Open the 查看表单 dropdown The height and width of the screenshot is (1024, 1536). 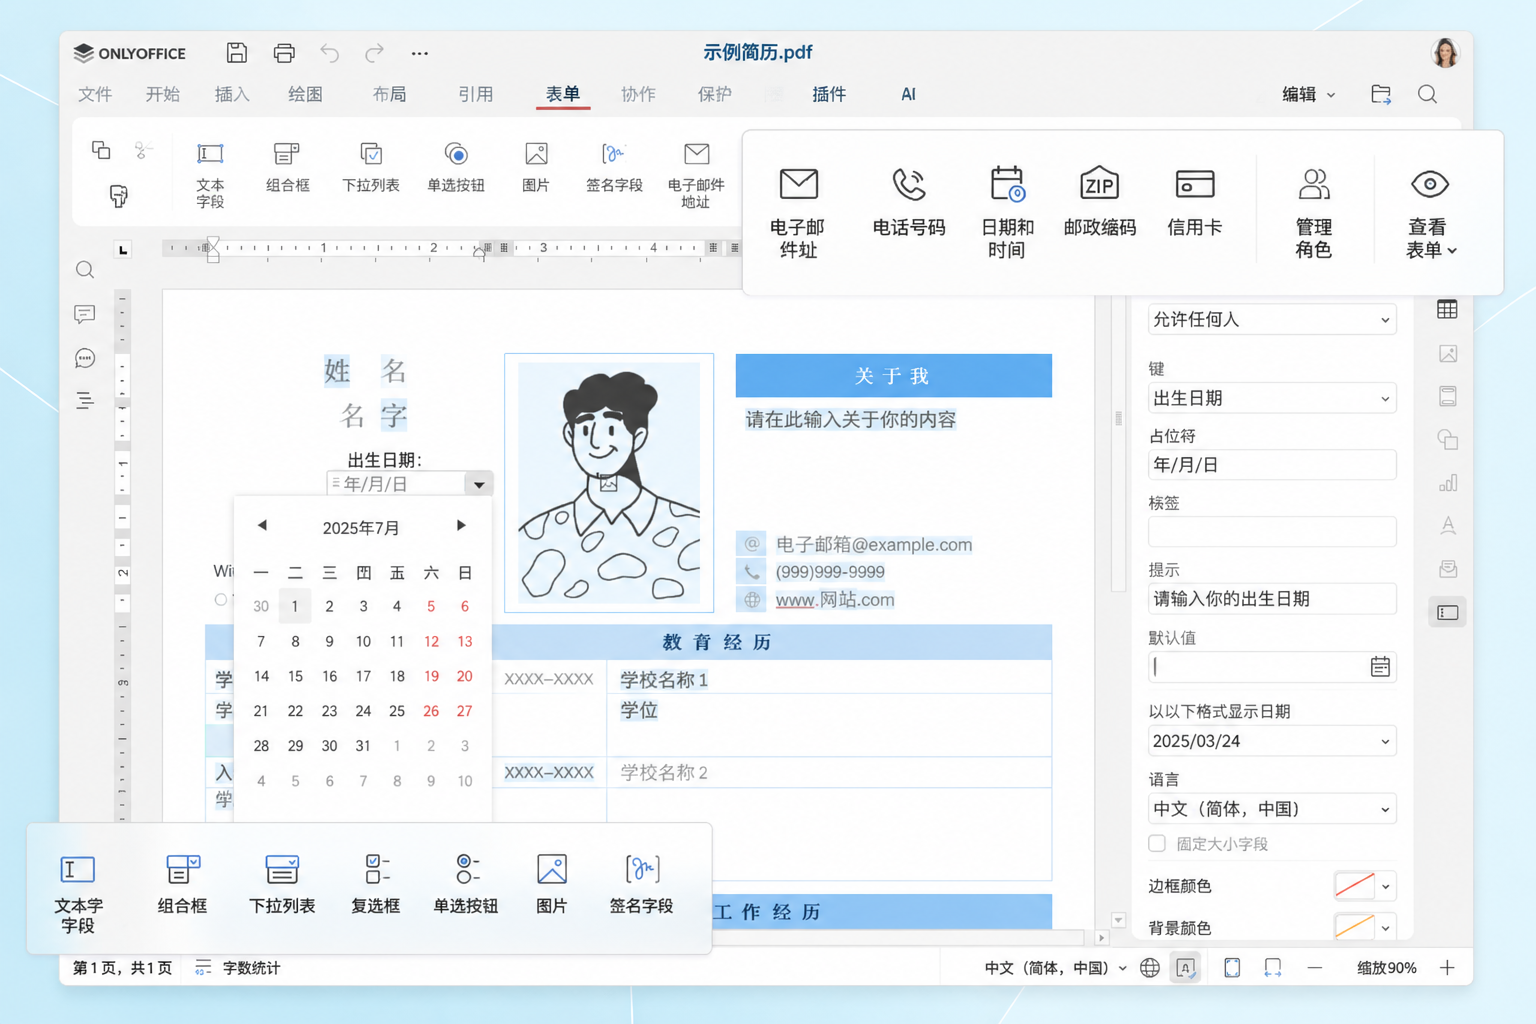tap(1430, 212)
